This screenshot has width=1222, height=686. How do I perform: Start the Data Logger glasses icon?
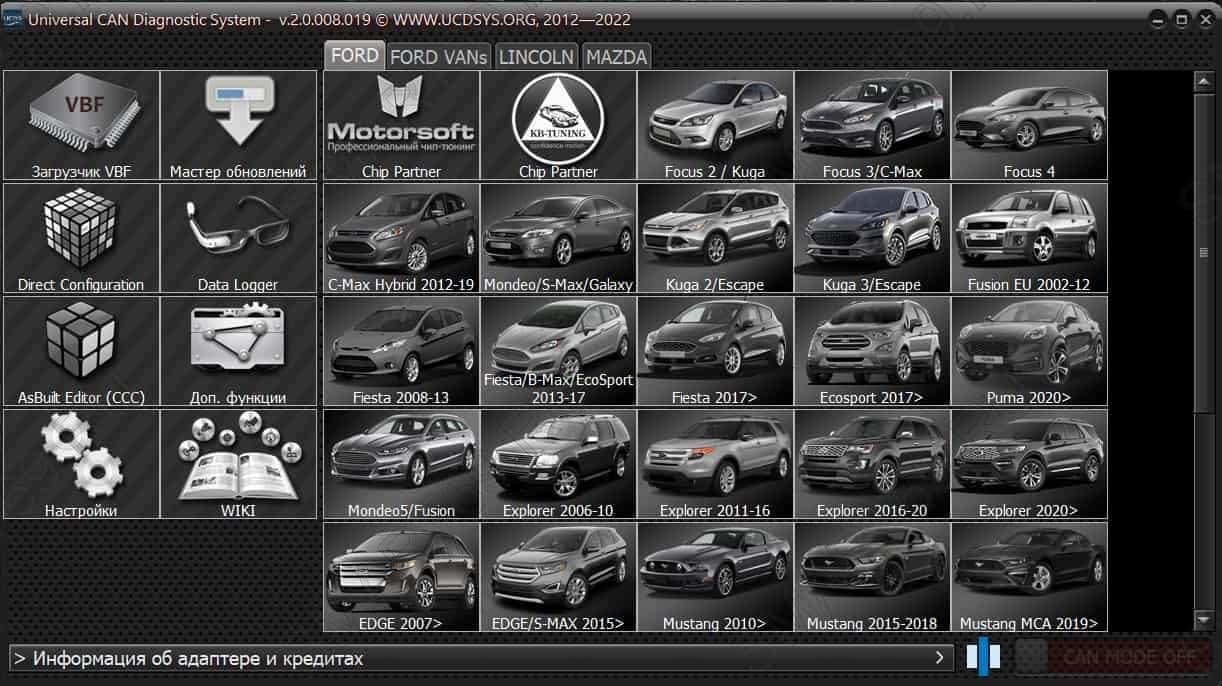(238, 238)
